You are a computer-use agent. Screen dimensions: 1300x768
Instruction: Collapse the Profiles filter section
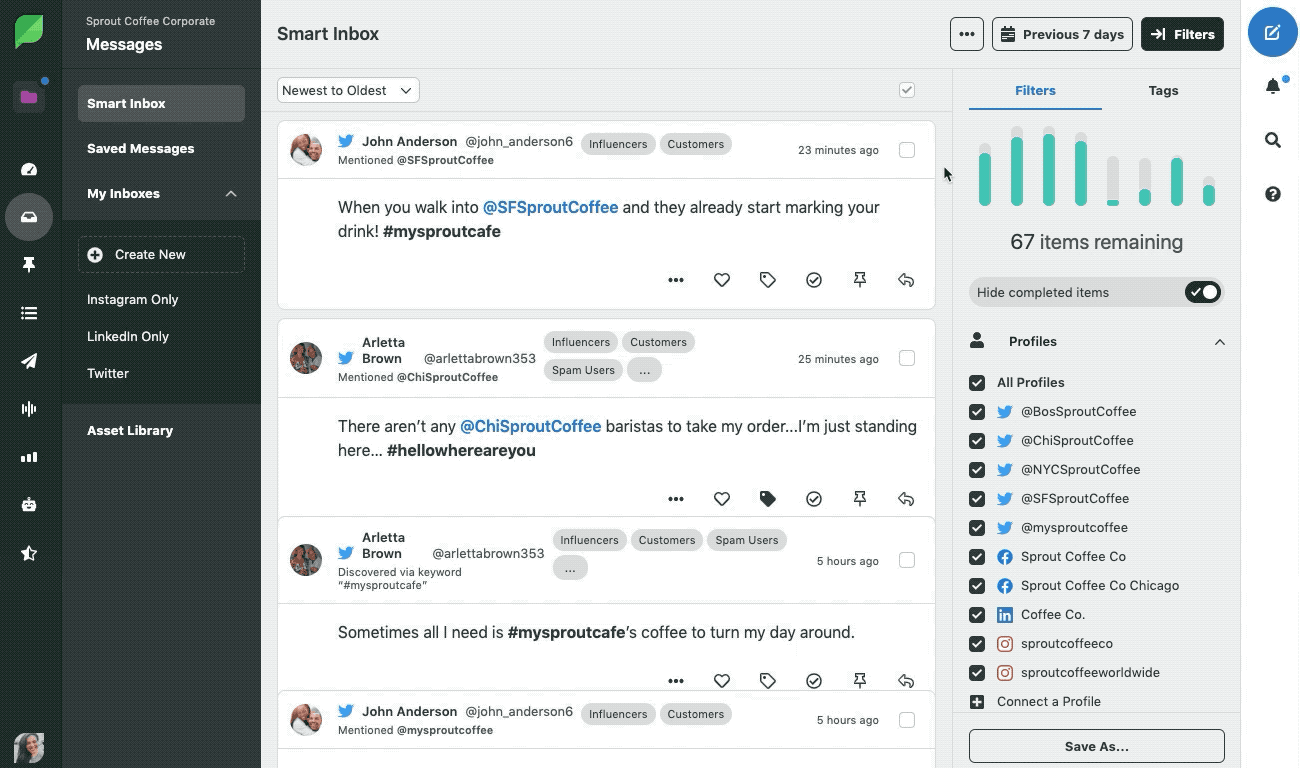click(1220, 342)
